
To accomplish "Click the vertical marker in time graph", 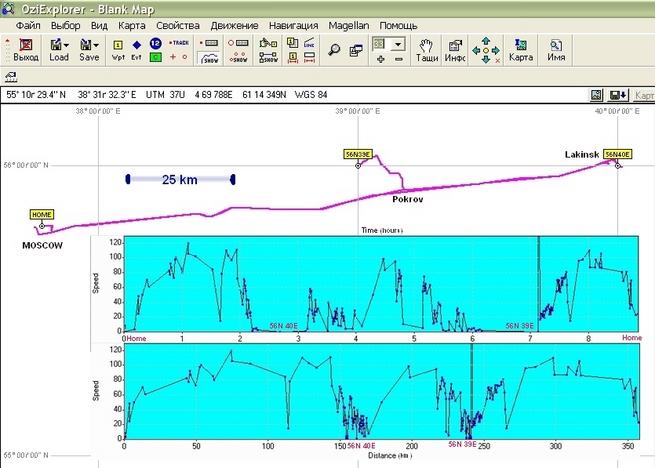I will coord(538,284).
